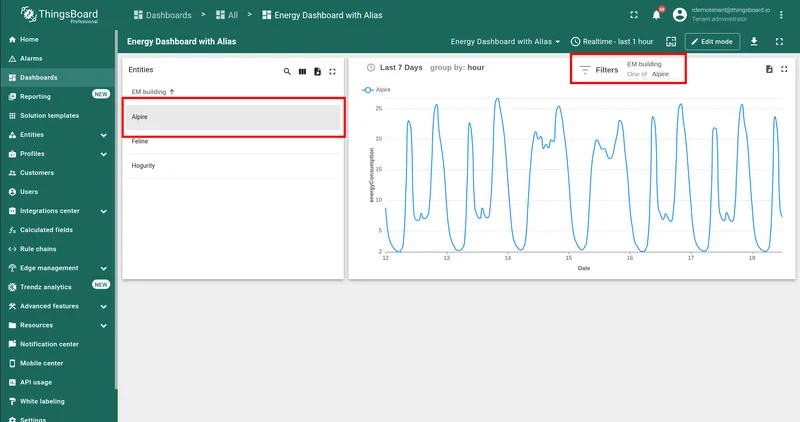The image size is (800, 422).
Task: Open columns to display in Entities widget
Action: click(x=302, y=71)
